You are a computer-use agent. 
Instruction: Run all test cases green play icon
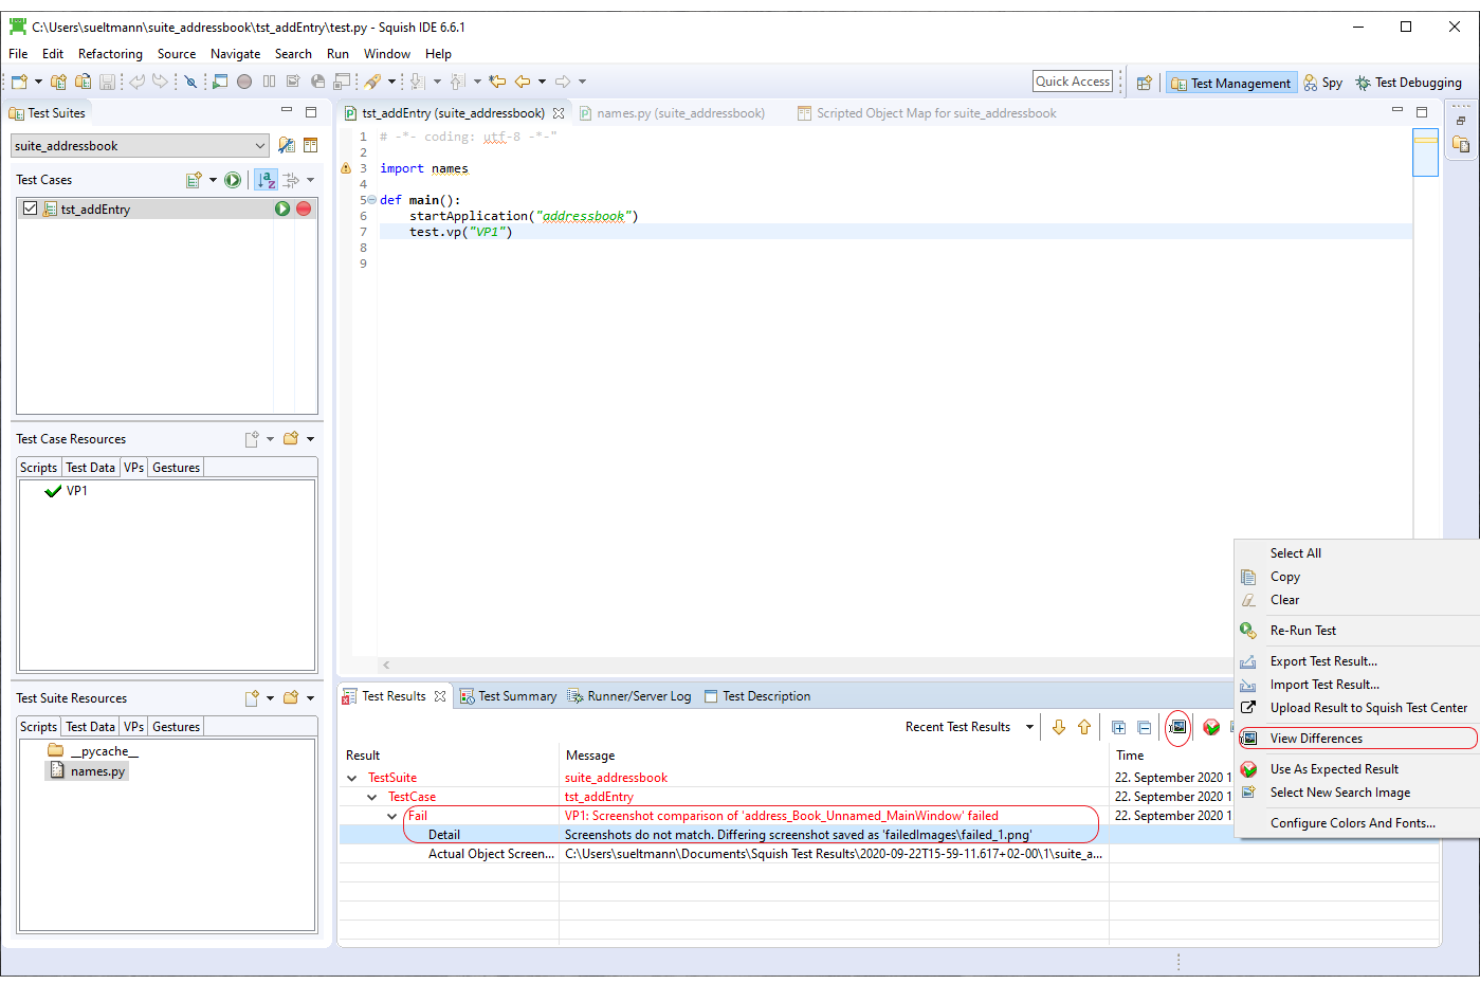tap(232, 180)
